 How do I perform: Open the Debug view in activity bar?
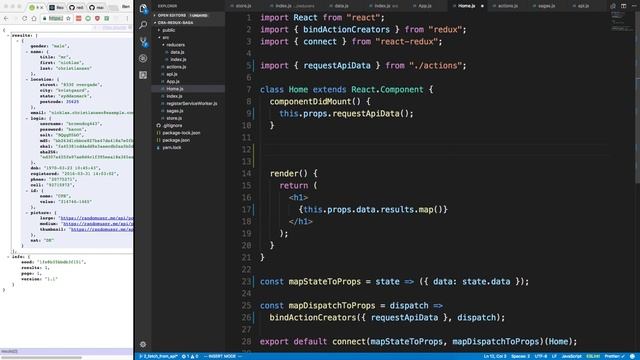[x=143, y=58]
